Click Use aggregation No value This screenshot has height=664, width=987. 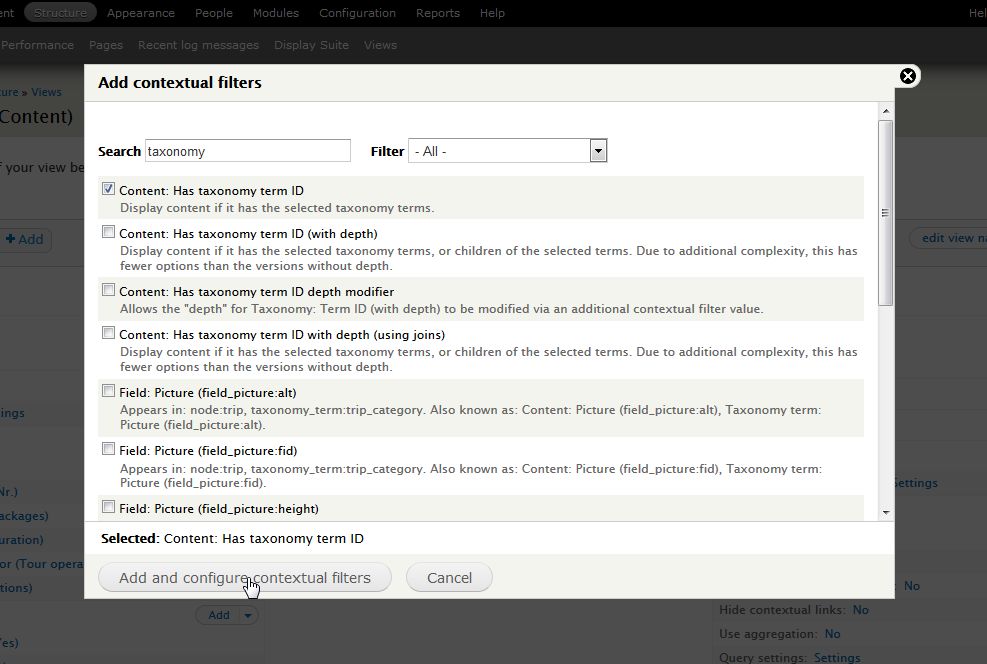pos(832,633)
